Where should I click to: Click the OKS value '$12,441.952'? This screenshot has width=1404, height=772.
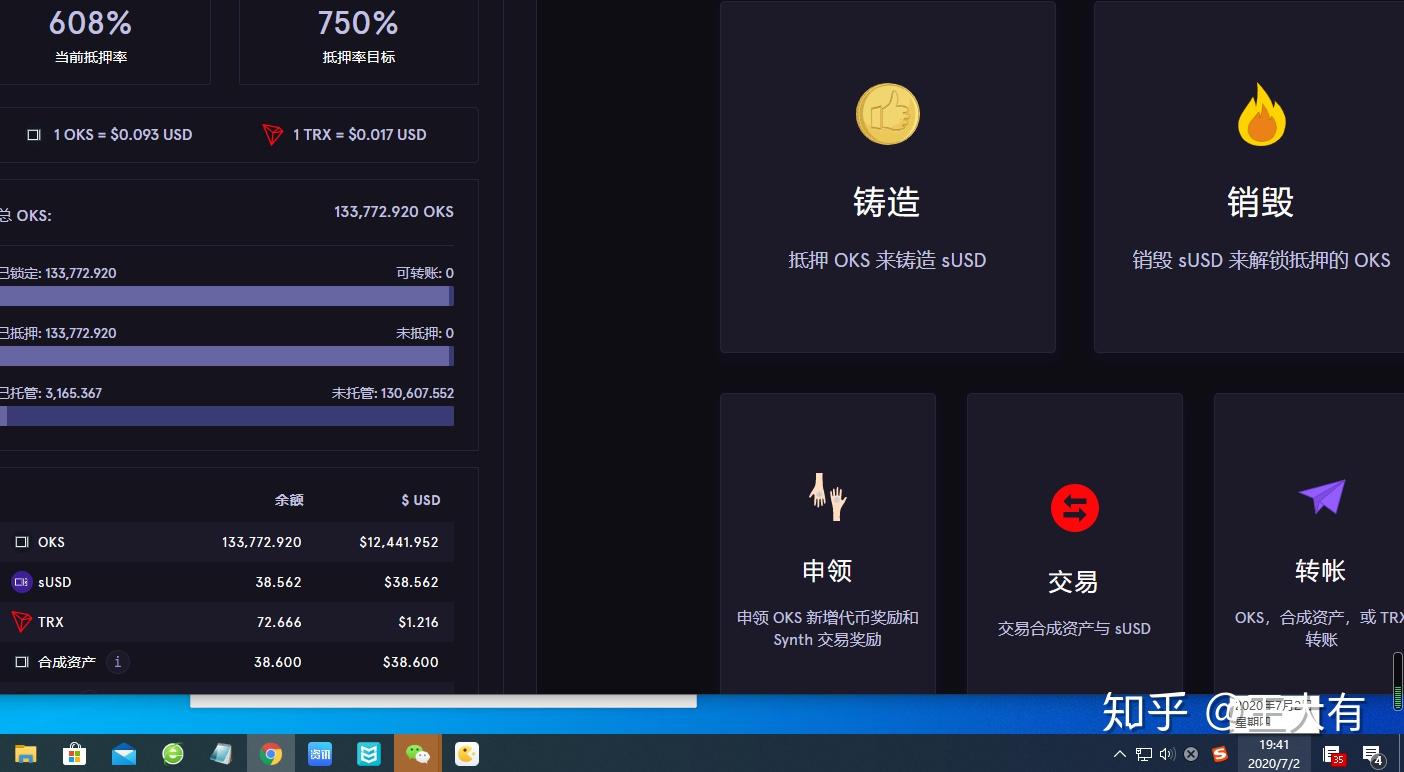(x=399, y=542)
